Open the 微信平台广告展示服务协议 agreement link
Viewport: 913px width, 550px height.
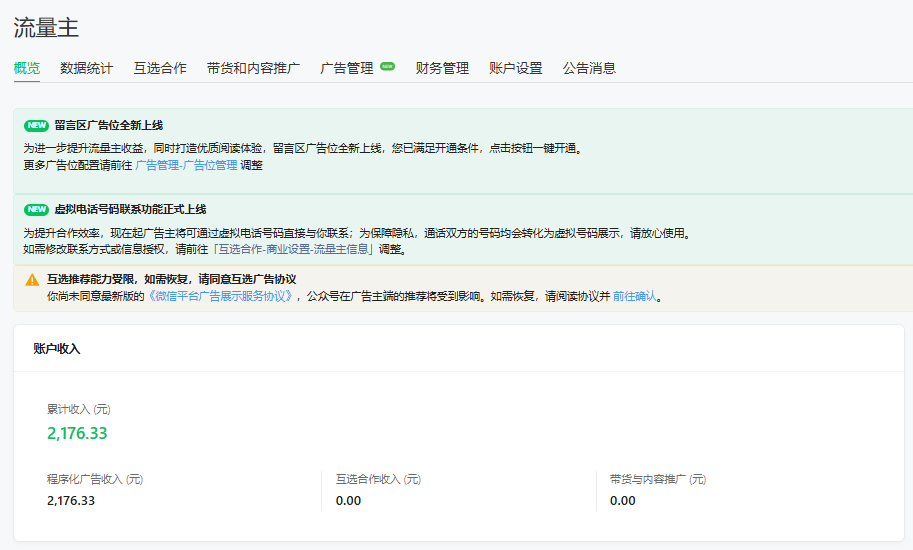(222, 296)
